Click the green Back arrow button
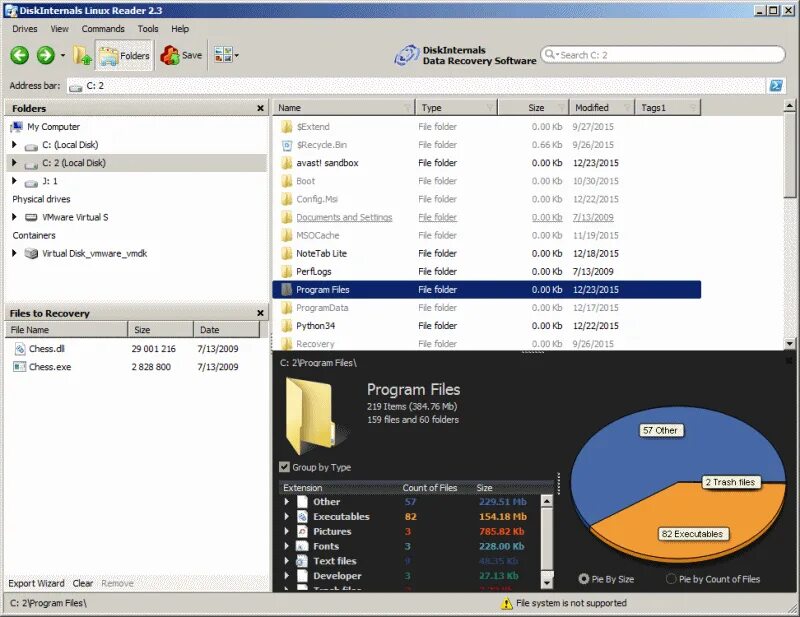 click(x=20, y=55)
